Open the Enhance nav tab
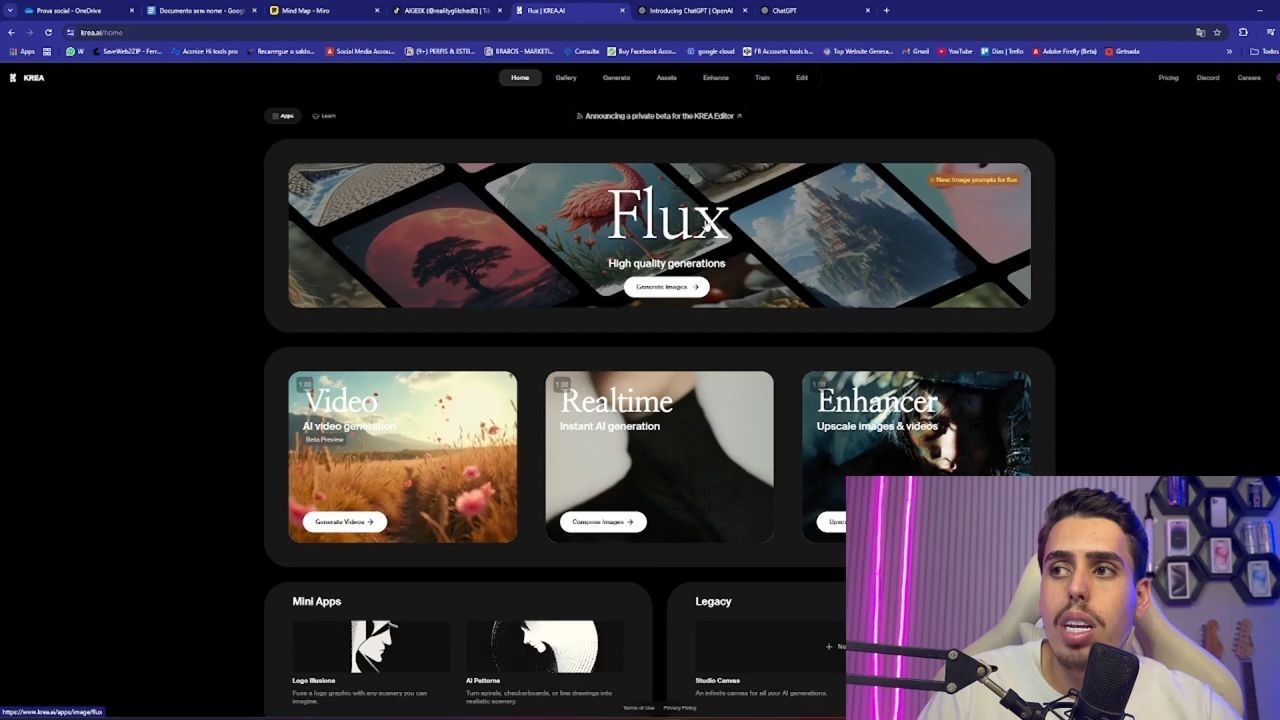Screen dimensions: 1280x720 tap(715, 78)
